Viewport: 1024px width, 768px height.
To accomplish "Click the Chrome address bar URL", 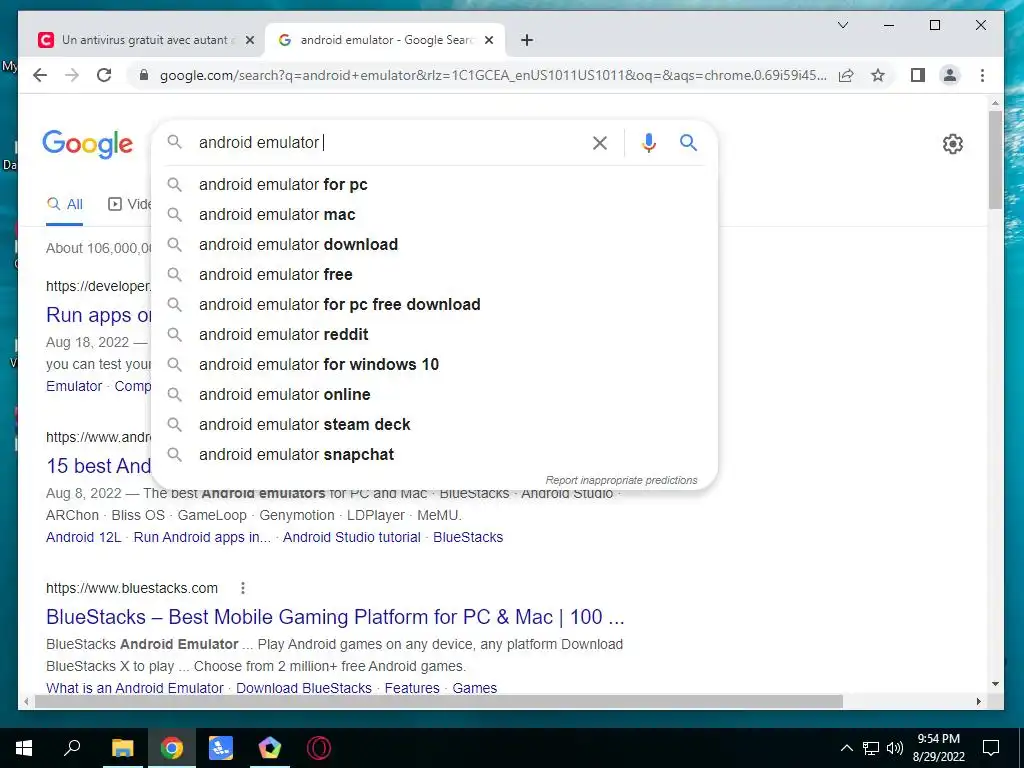I will [493, 76].
